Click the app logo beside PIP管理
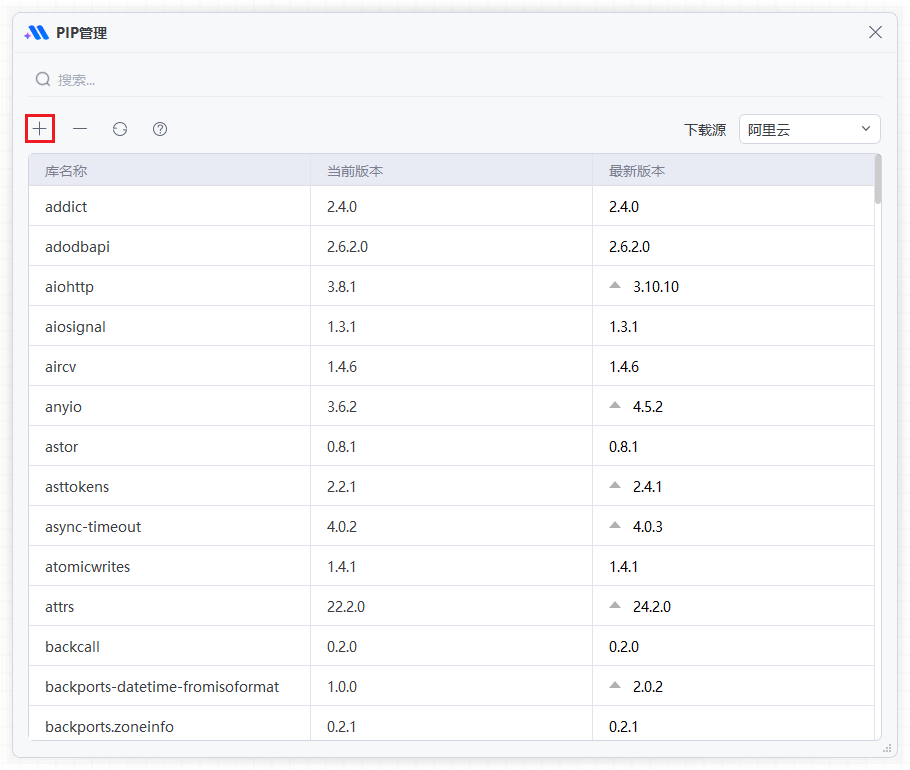Image resolution: width=910 pixels, height=770 pixels. [37, 32]
